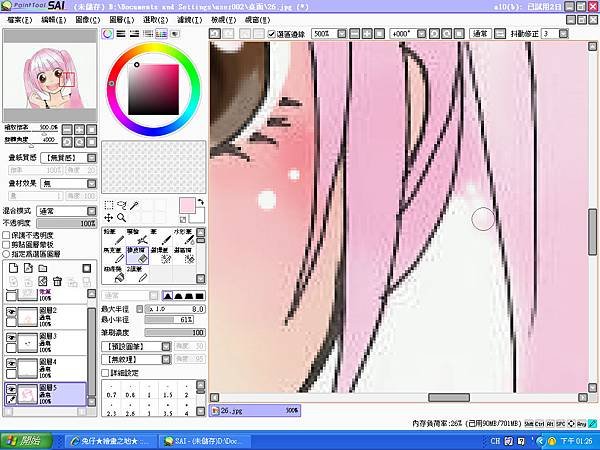
Task: Hide 圖層5 using its eye icon
Action: pyautogui.click(x=11, y=389)
